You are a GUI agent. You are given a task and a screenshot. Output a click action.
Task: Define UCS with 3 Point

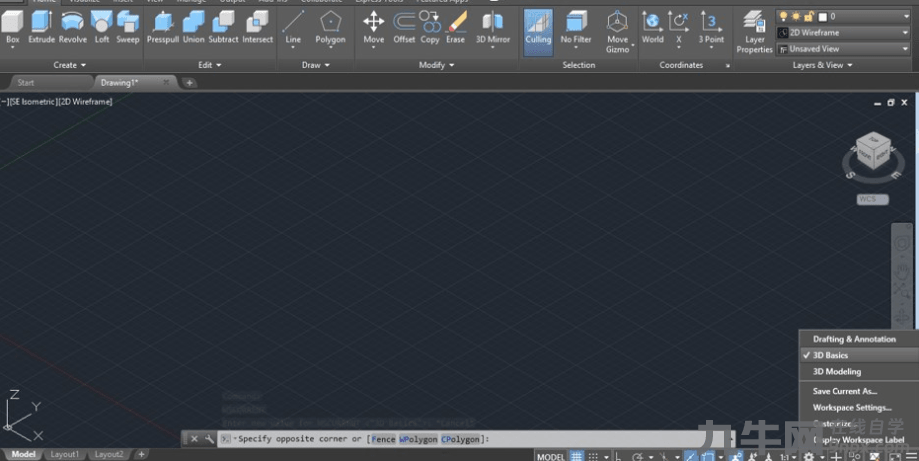(711, 28)
